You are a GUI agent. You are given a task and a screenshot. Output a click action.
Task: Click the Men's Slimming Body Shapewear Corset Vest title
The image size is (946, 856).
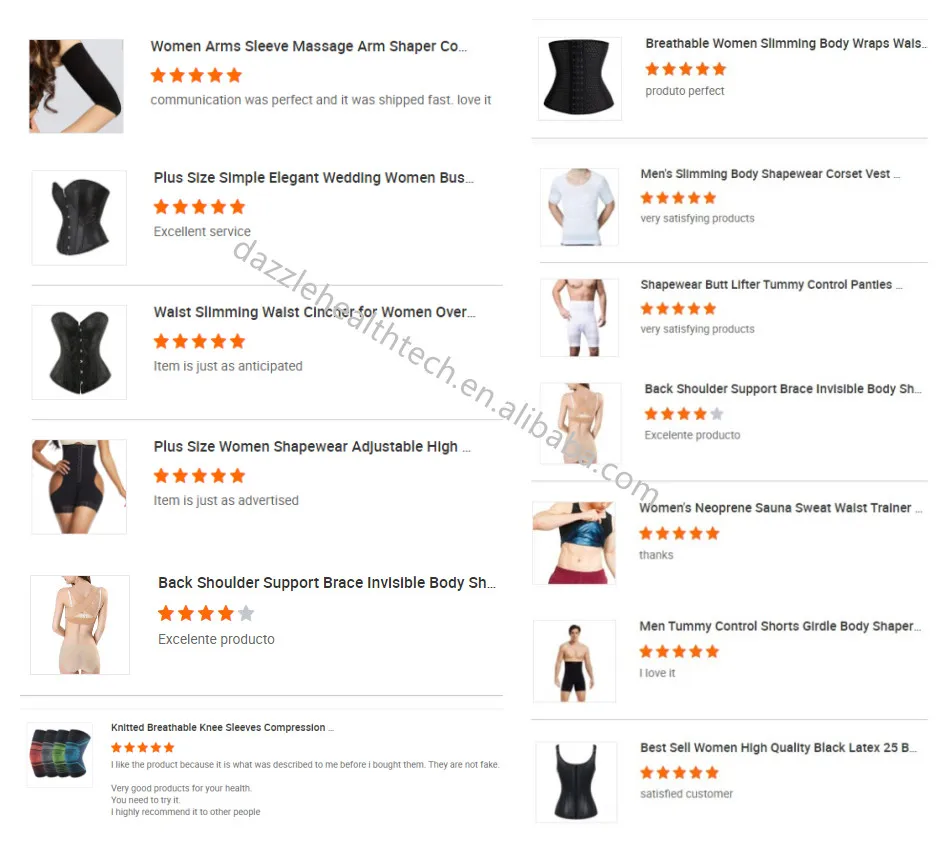tap(770, 174)
